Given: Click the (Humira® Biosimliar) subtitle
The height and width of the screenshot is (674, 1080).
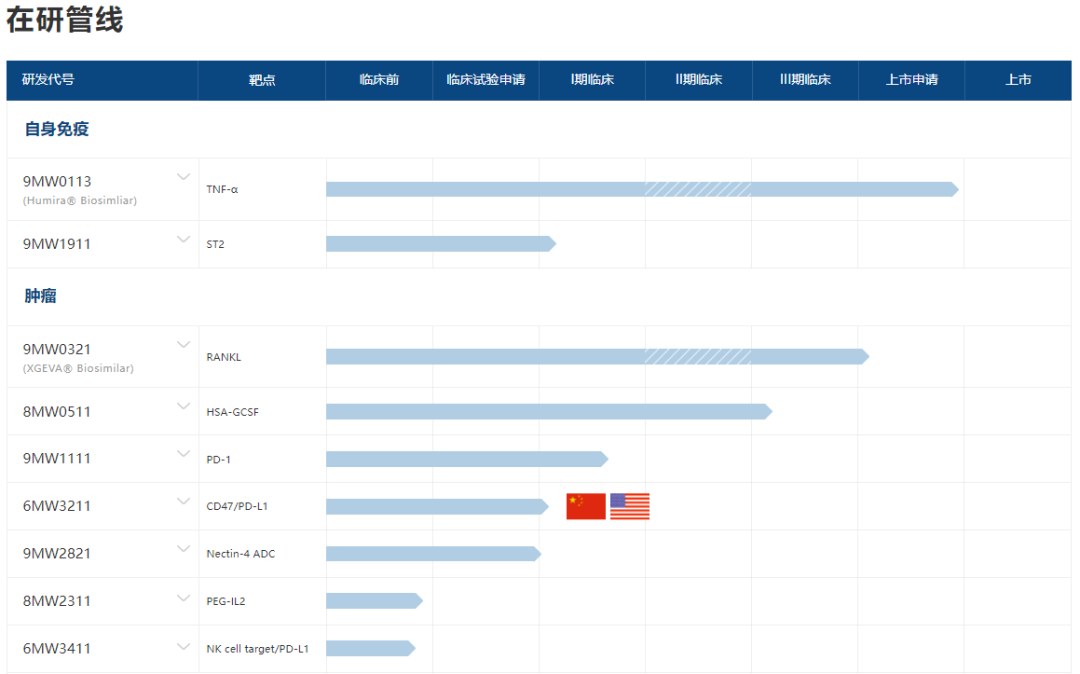Looking at the screenshot, I should tap(80, 200).
